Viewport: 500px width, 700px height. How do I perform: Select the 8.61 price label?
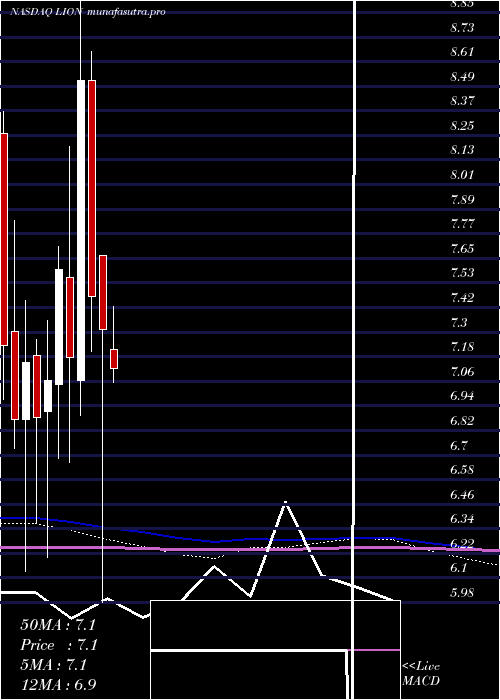462,52
